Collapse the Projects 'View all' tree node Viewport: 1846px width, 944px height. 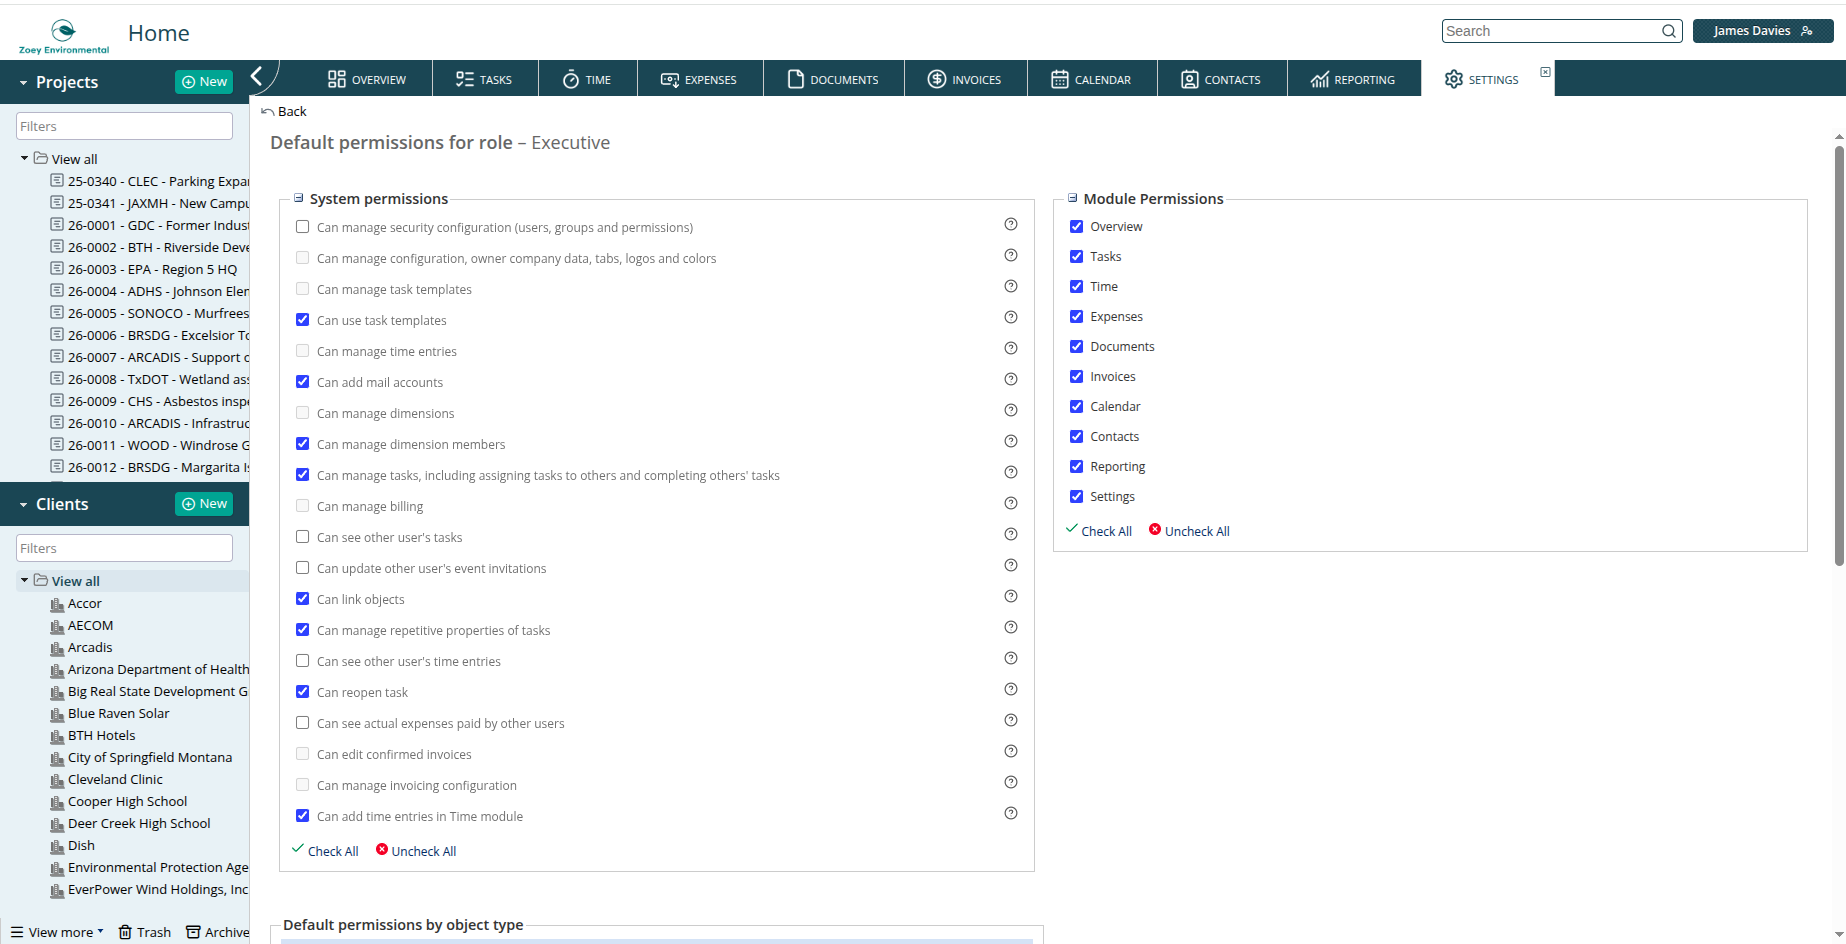point(24,158)
